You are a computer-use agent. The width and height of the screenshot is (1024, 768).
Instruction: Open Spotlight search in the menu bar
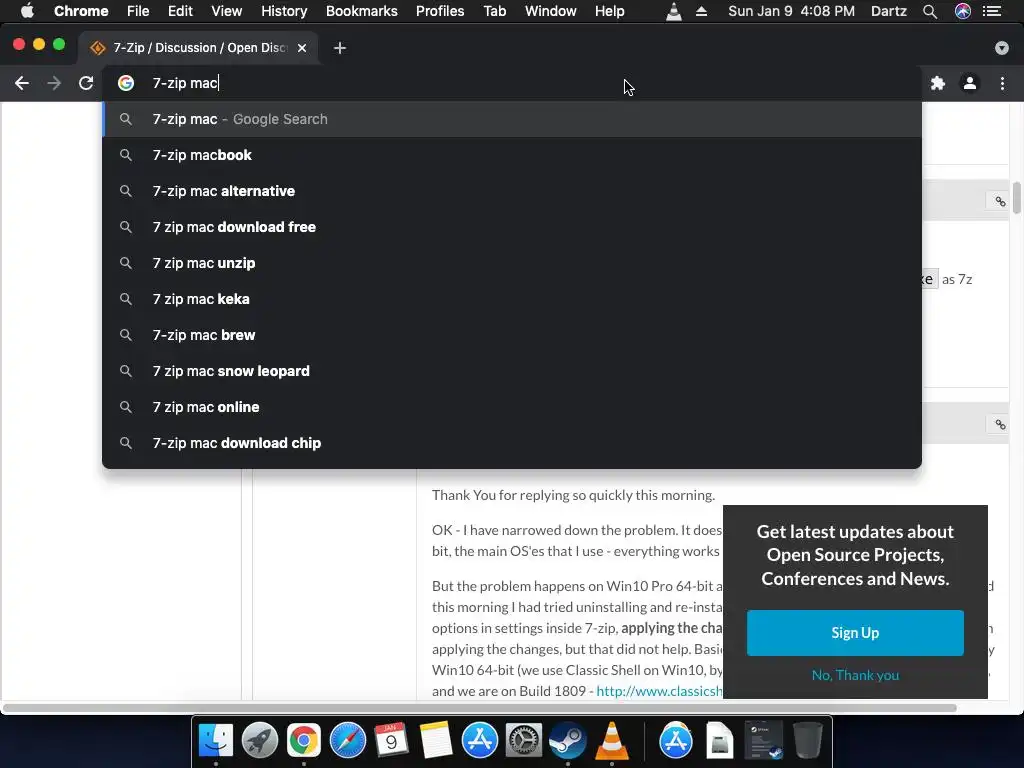pyautogui.click(x=930, y=11)
